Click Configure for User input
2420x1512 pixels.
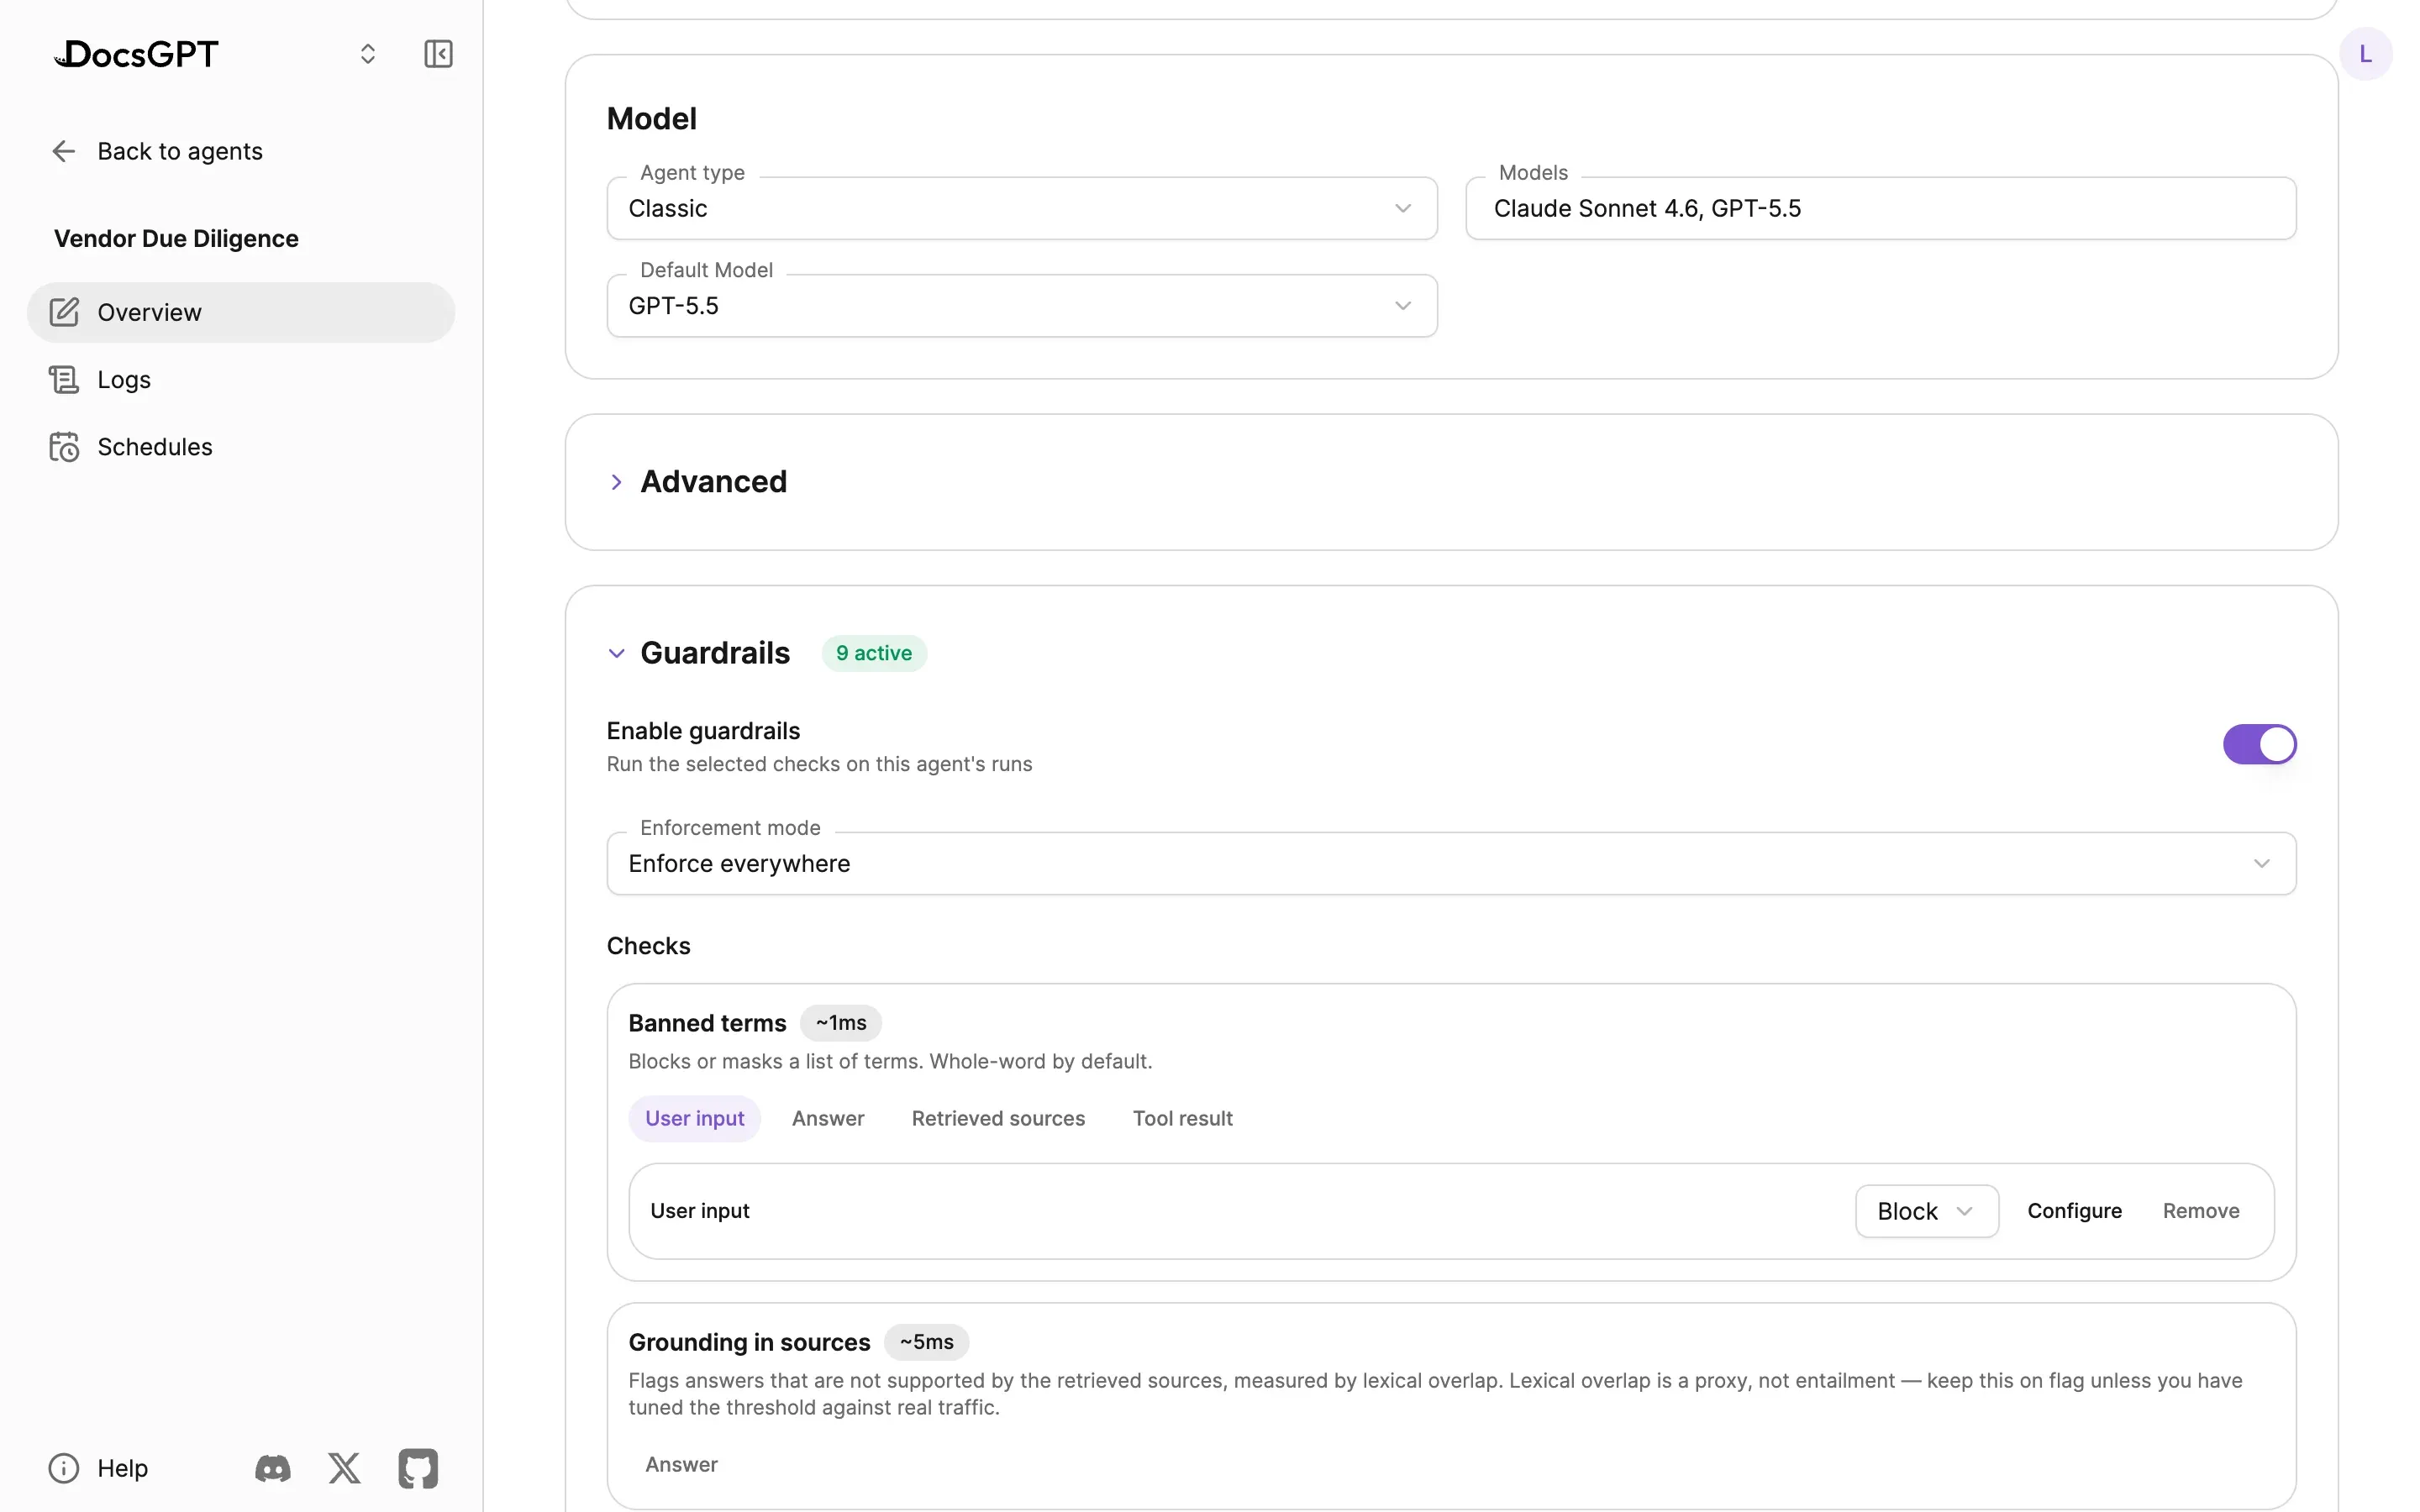pos(2074,1210)
